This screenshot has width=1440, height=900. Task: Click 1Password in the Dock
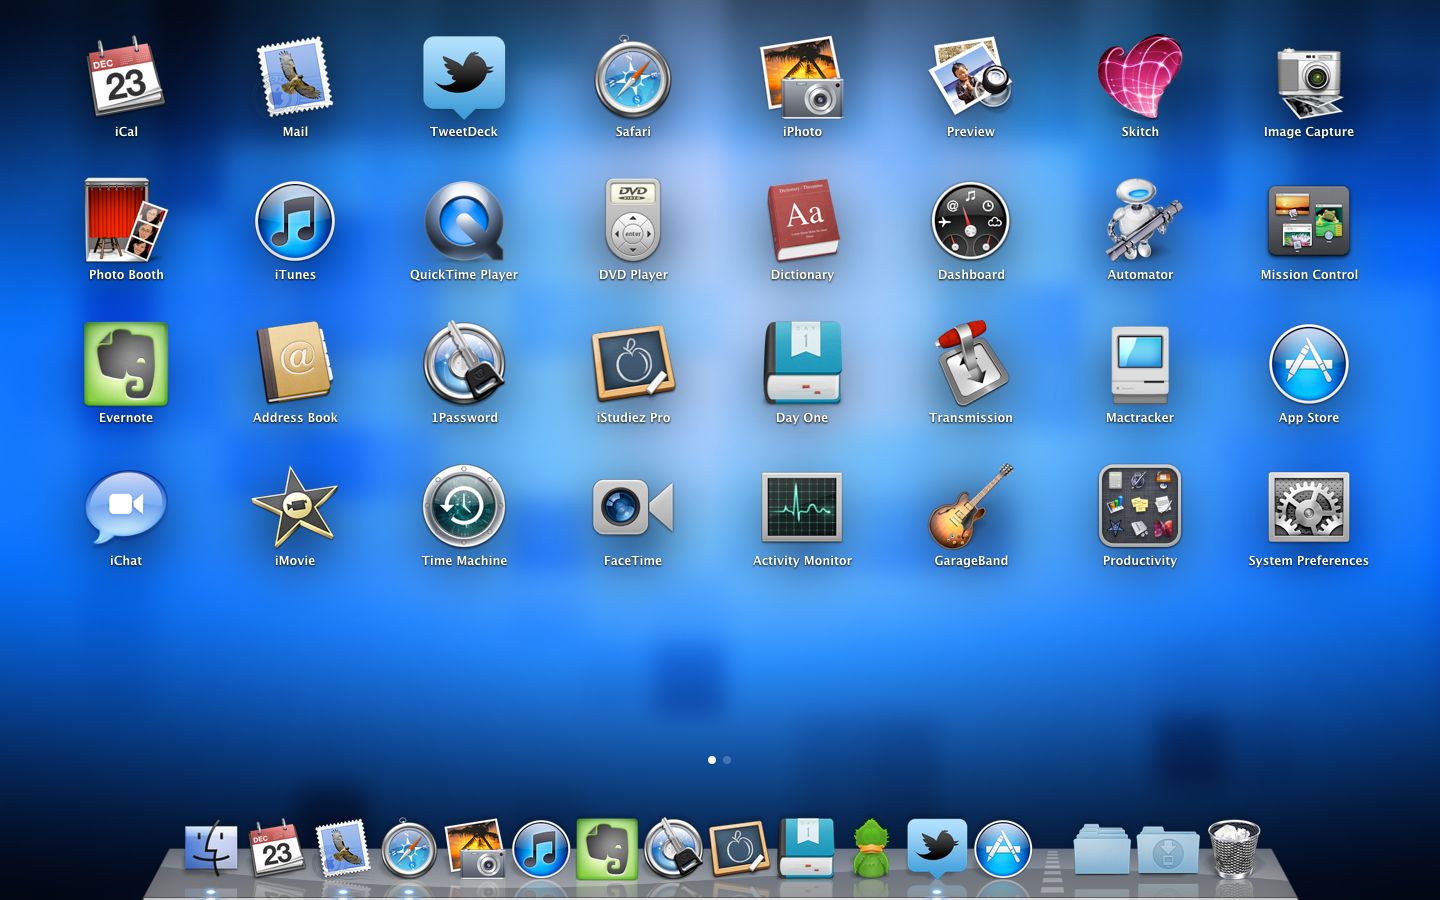point(673,850)
